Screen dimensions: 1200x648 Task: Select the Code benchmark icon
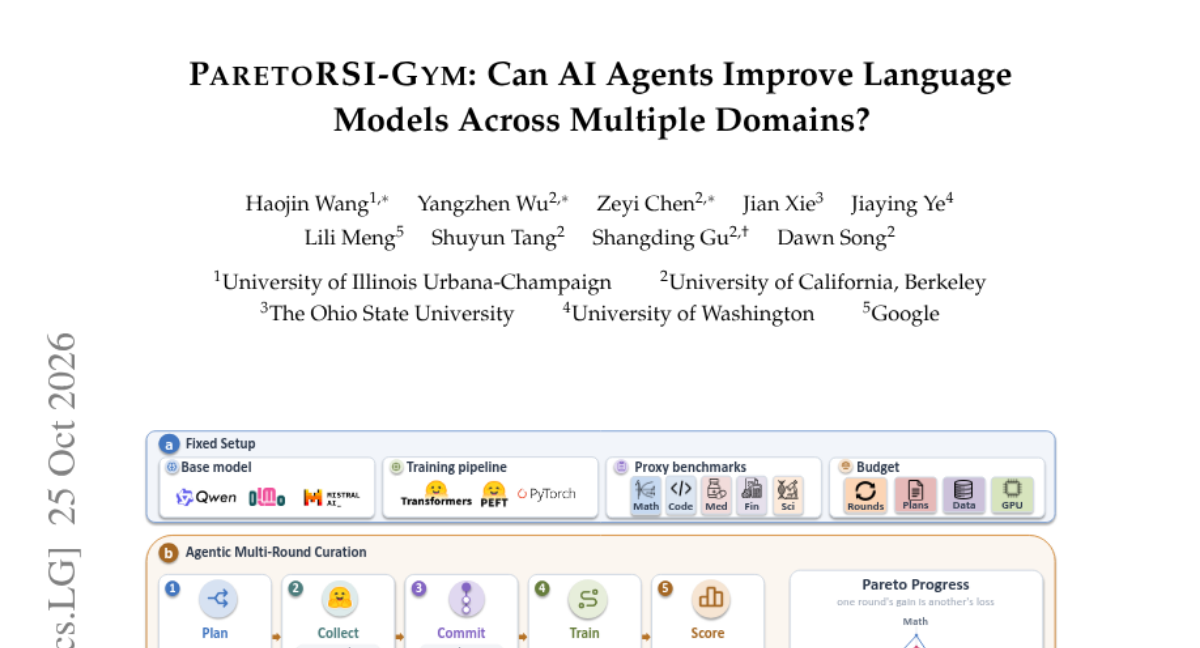(681, 495)
